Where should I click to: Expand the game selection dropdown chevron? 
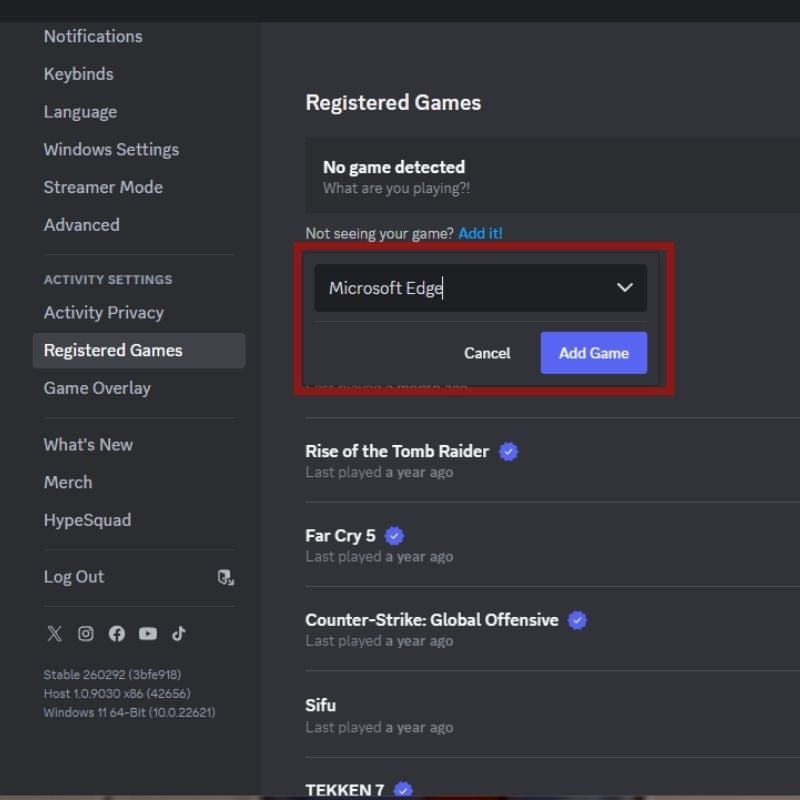pyautogui.click(x=625, y=288)
